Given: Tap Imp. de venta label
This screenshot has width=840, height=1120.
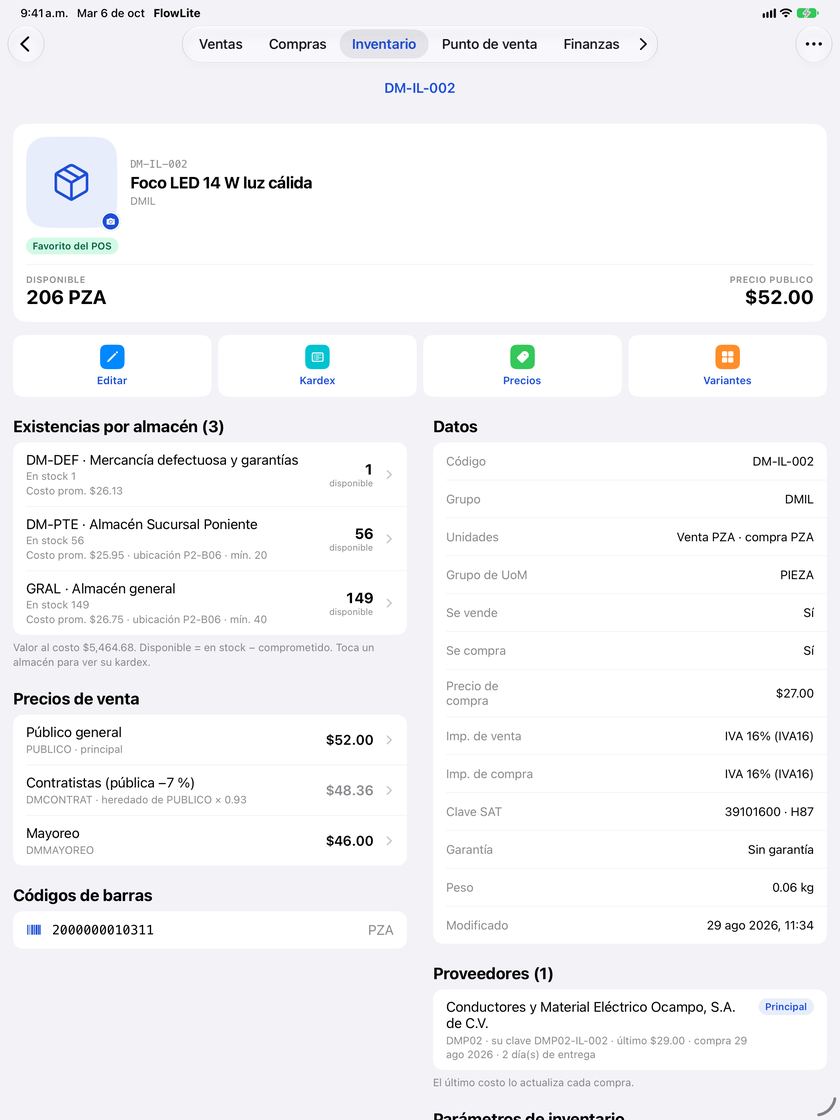Looking at the screenshot, I should point(484,736).
